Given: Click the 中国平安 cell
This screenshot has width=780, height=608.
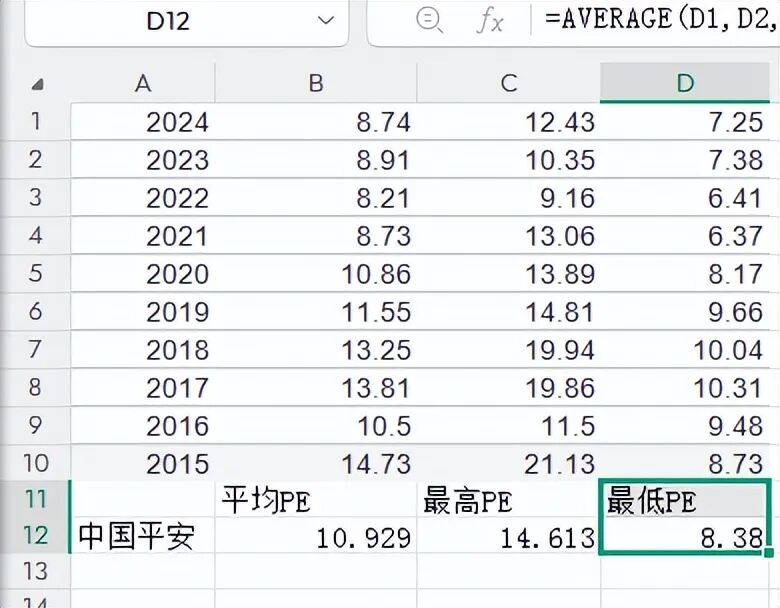Looking at the screenshot, I should [x=143, y=536].
